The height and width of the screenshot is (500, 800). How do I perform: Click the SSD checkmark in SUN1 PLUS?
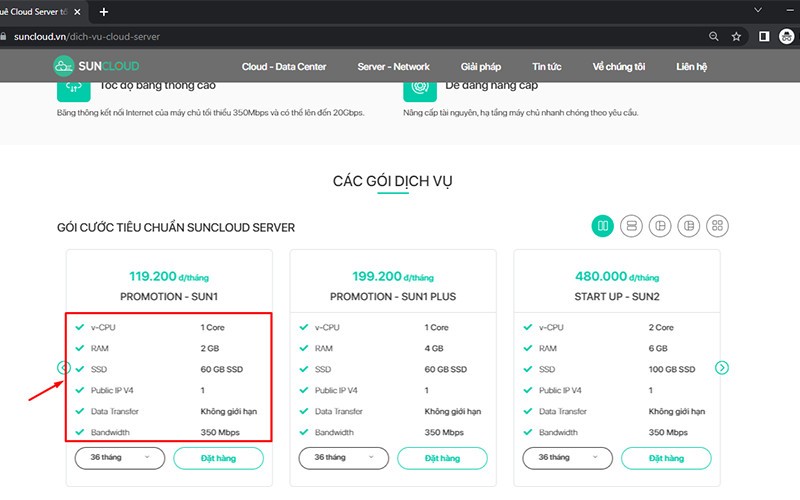pyautogui.click(x=304, y=369)
